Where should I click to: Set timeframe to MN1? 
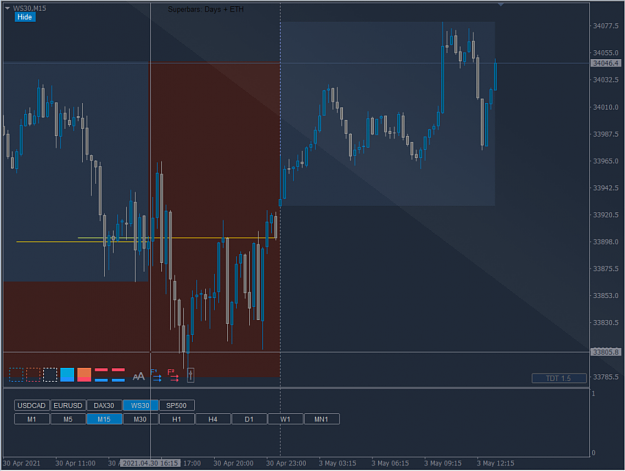321,419
